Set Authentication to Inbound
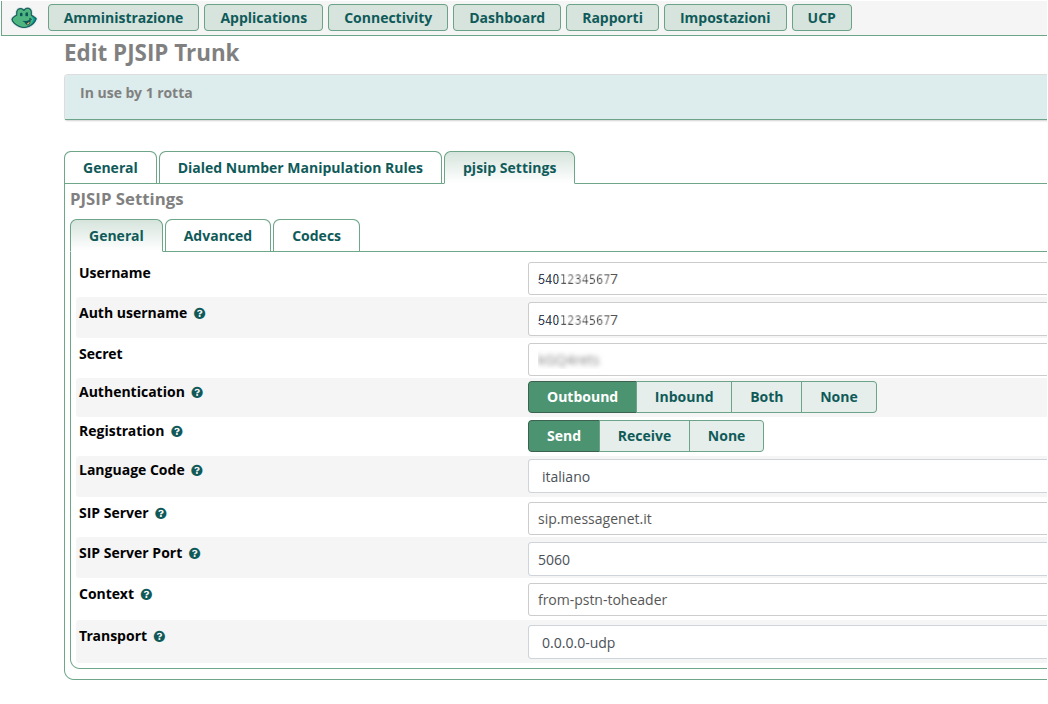This screenshot has height=704, width=1048. [x=684, y=397]
